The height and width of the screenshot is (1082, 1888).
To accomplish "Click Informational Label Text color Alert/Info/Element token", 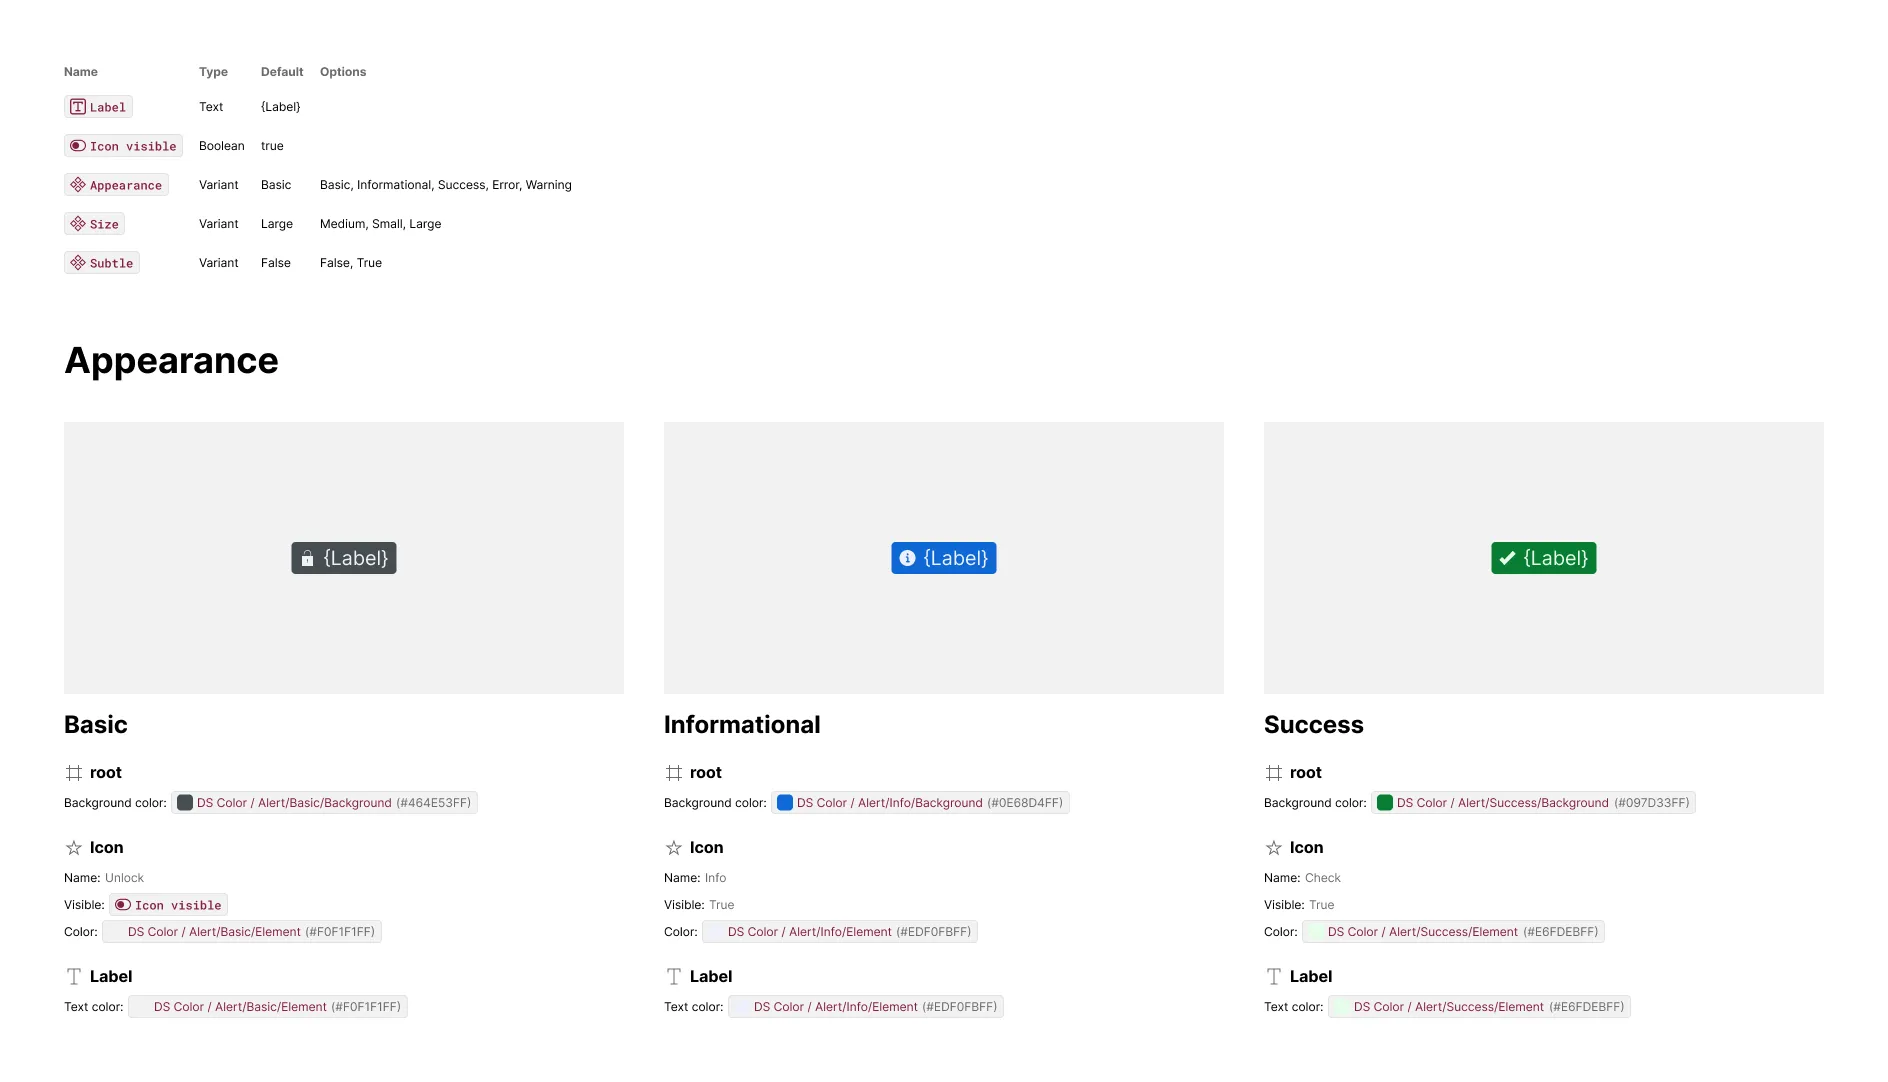I will coord(866,1007).
